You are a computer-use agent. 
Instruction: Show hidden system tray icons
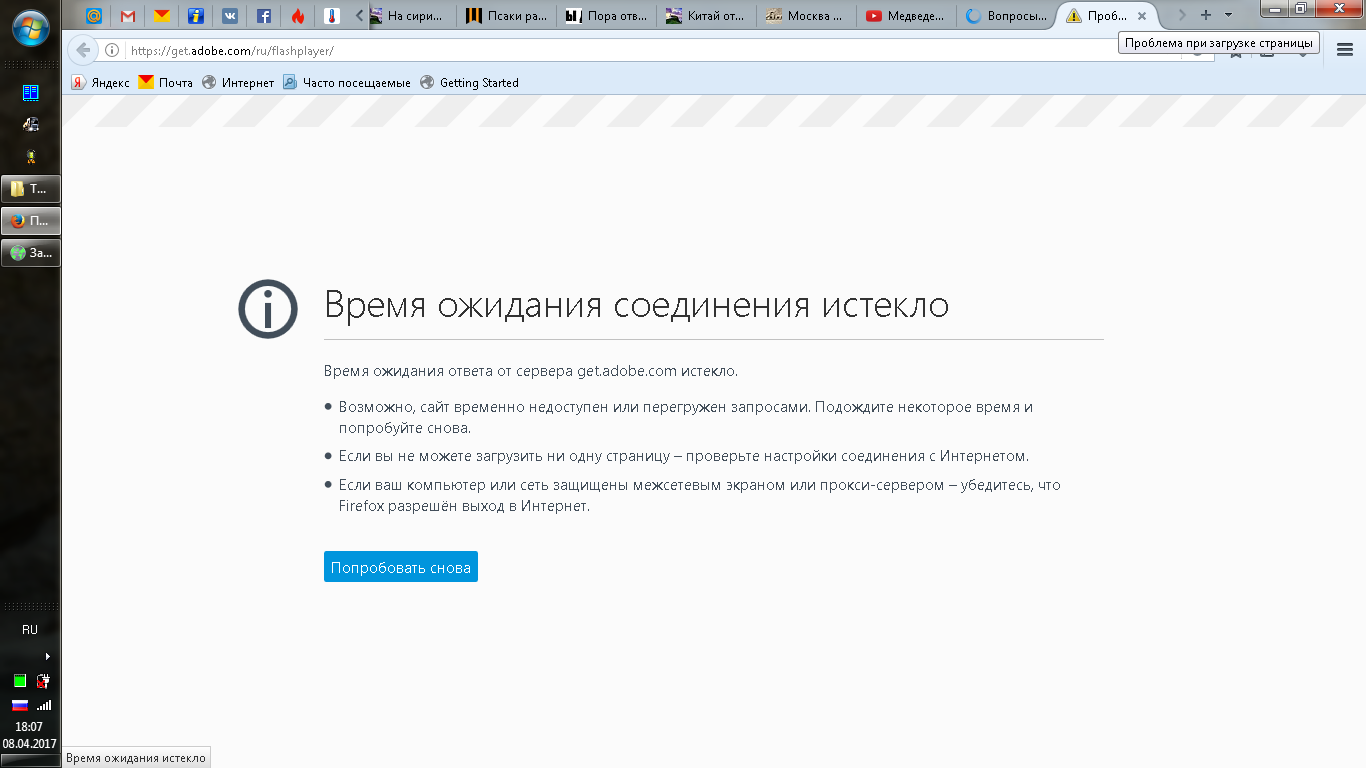pyautogui.click(x=47, y=656)
